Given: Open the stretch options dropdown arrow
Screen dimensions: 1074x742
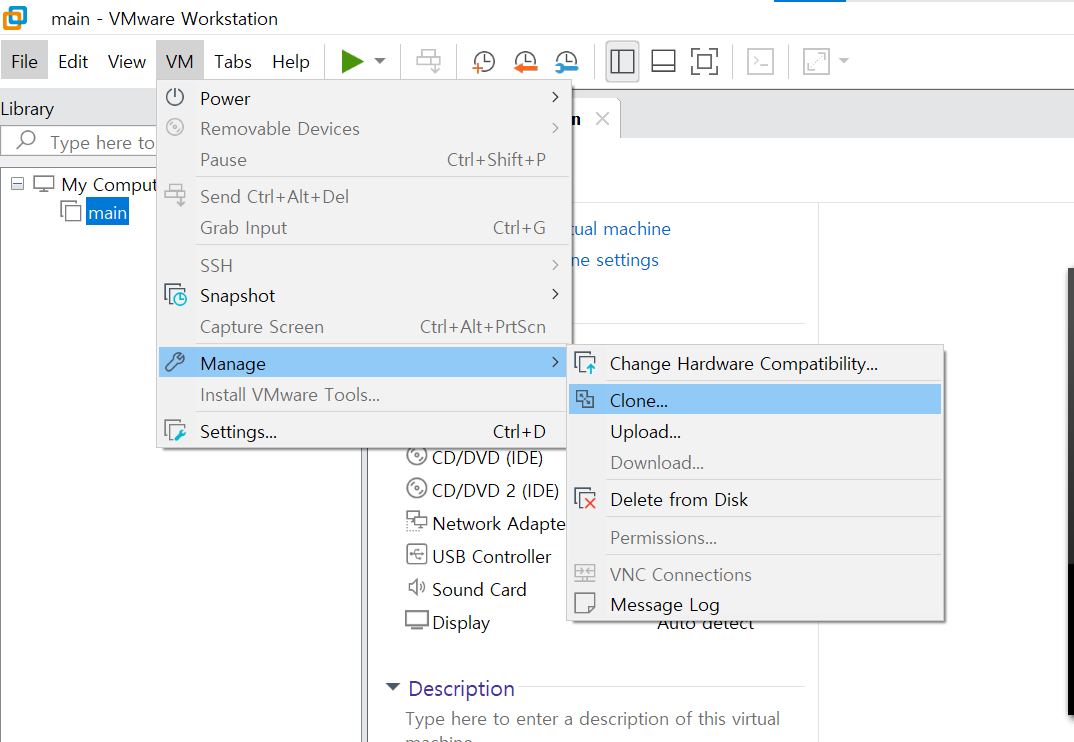Looking at the screenshot, I should 844,61.
